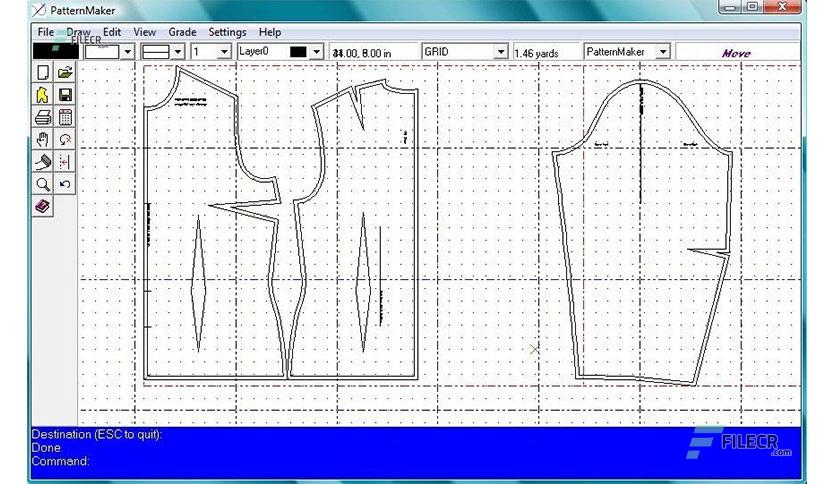Click the white fill color preview box
The width and height of the screenshot is (836, 484).
[x=102, y=52]
